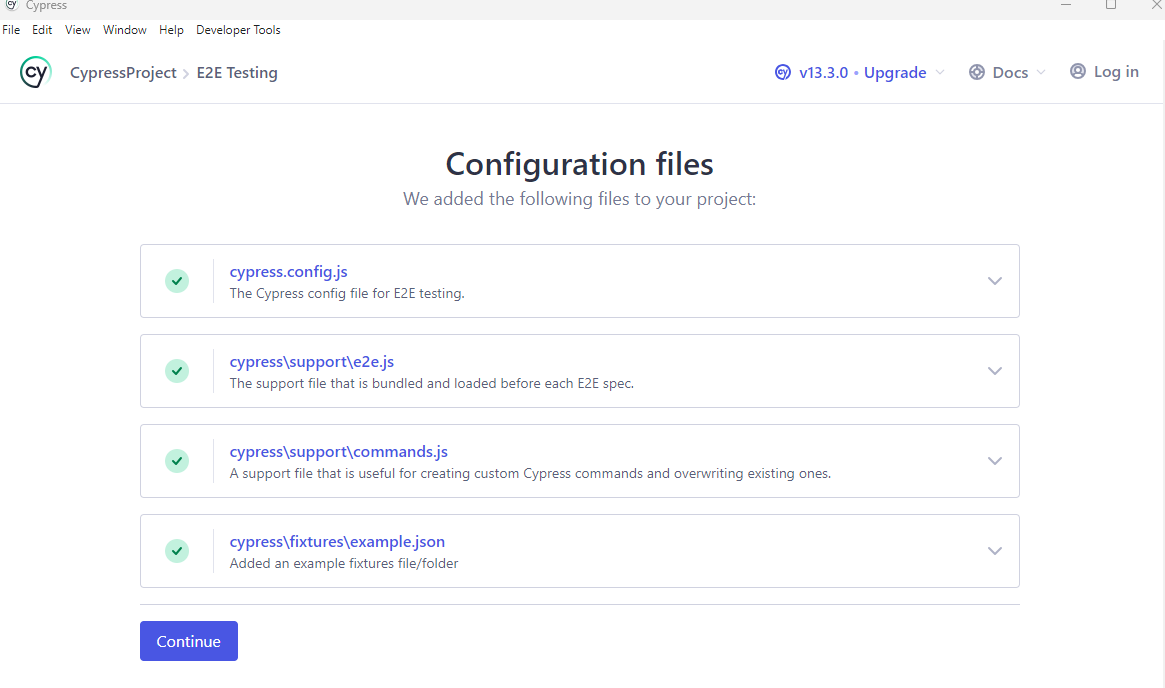1165x688 pixels.
Task: Click the green checkmark for cypress.config.js
Action: click(x=177, y=281)
